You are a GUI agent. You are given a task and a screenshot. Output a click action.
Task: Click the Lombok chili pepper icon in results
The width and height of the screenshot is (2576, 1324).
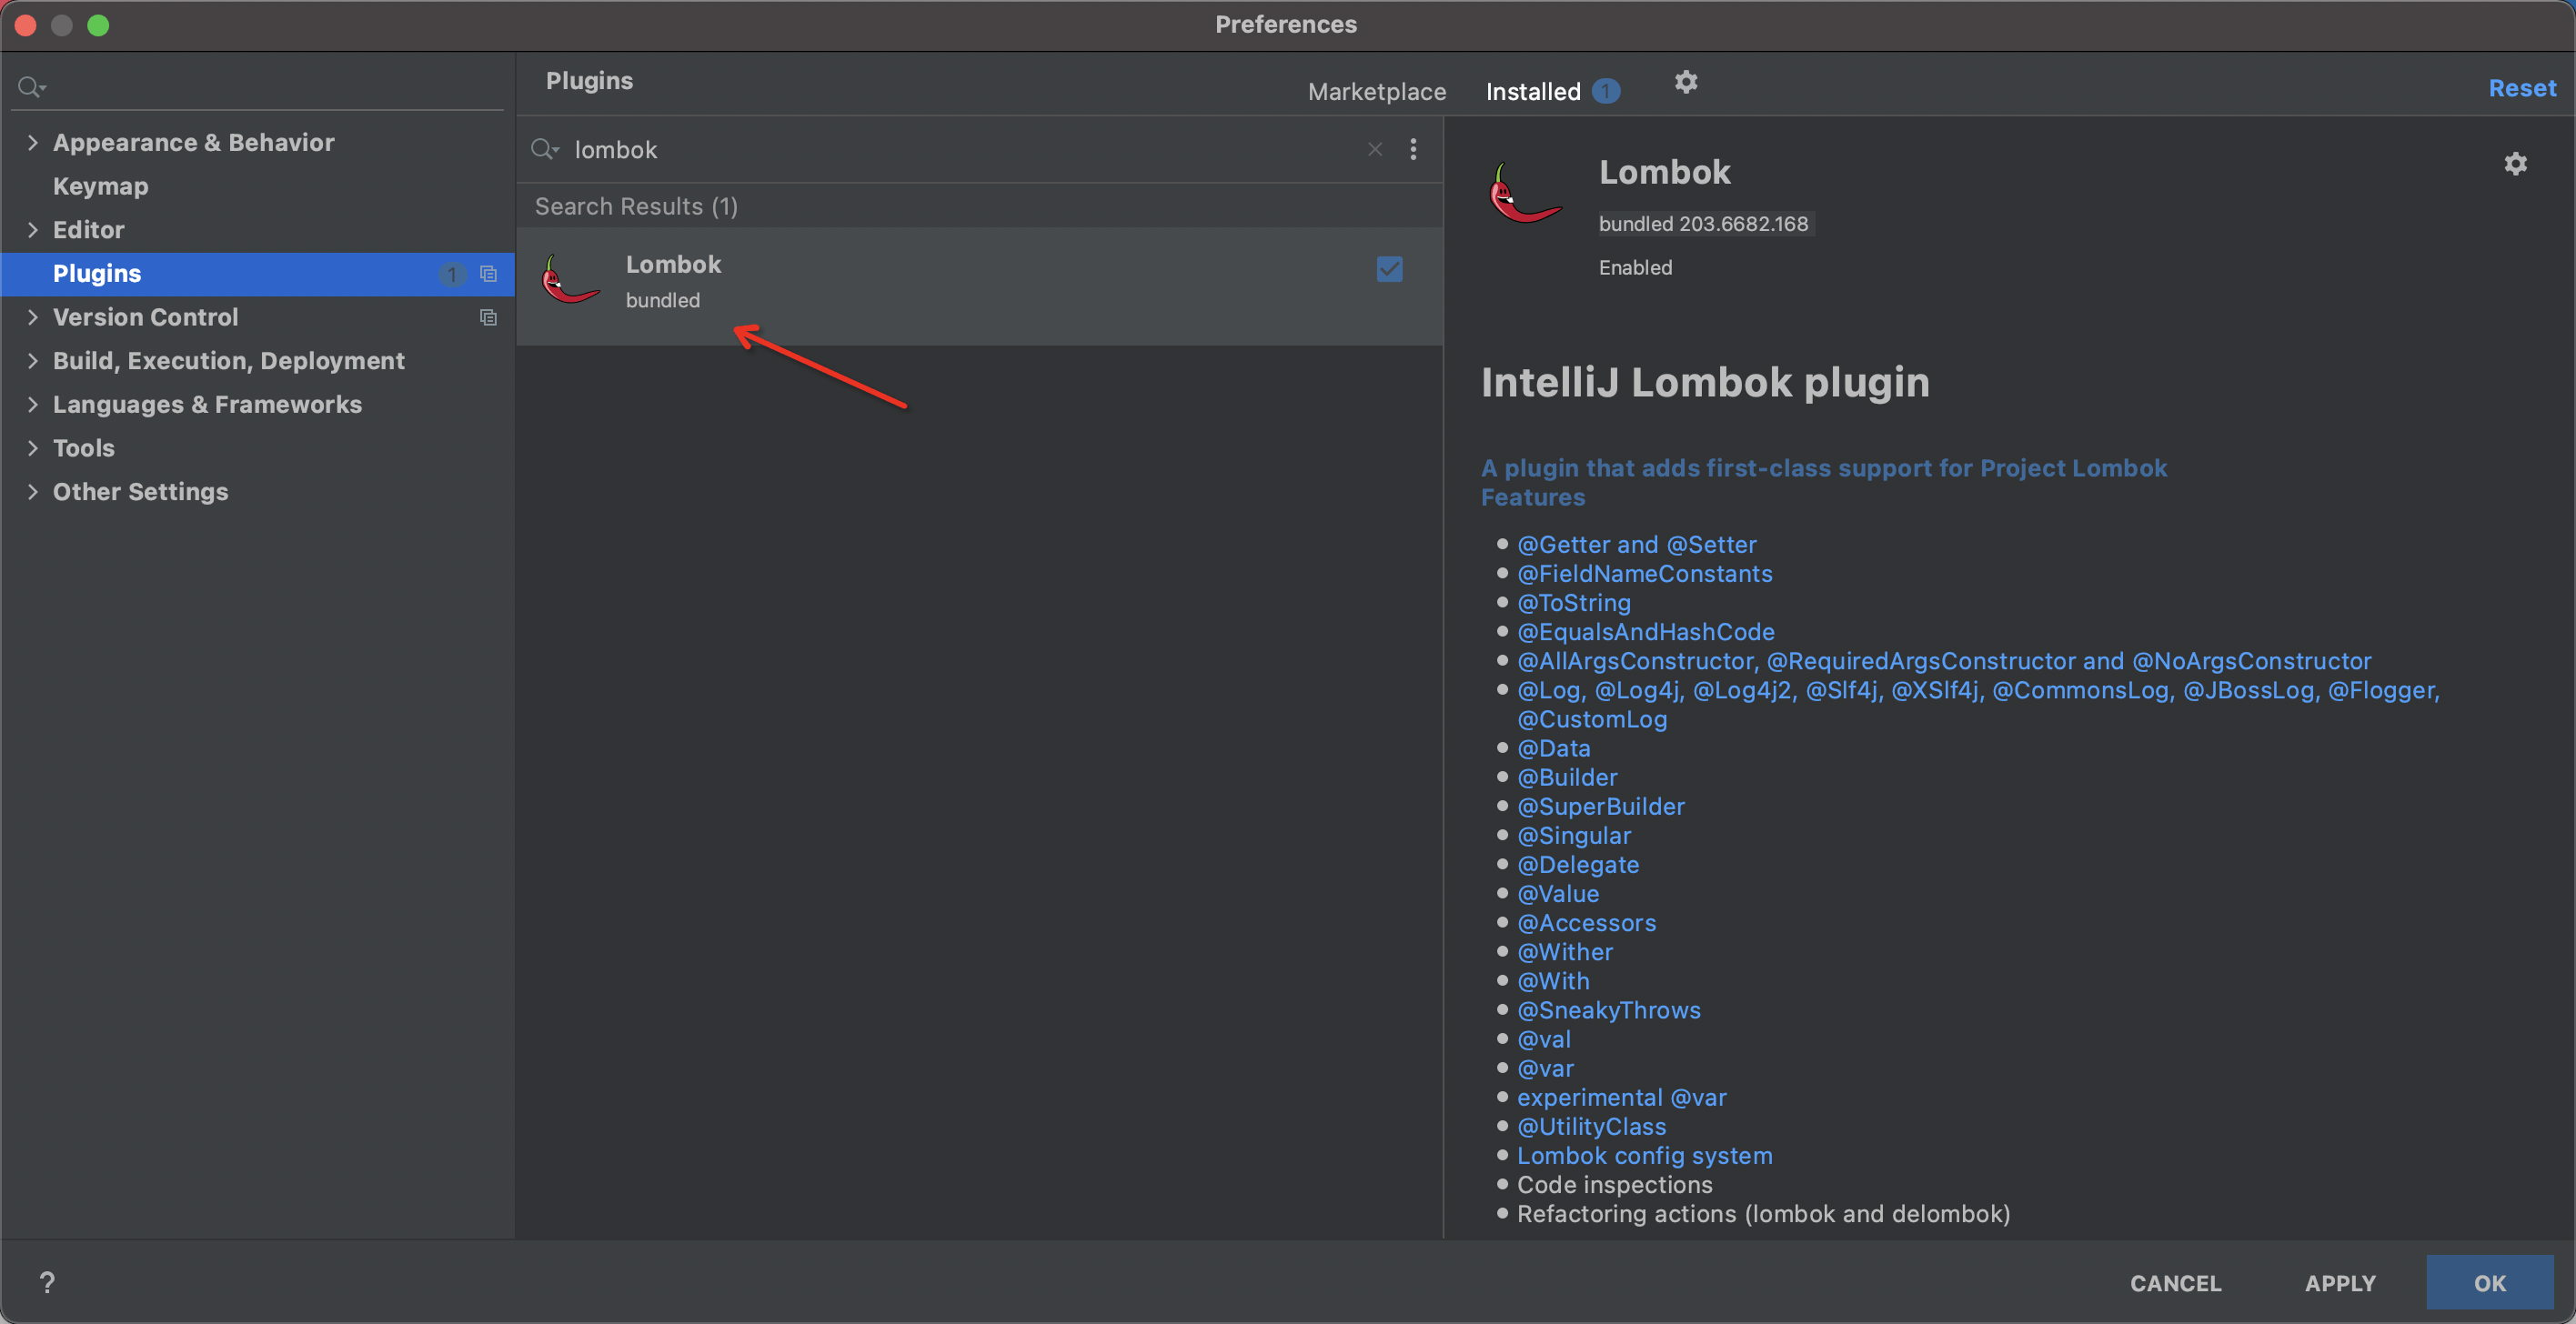[x=569, y=281]
